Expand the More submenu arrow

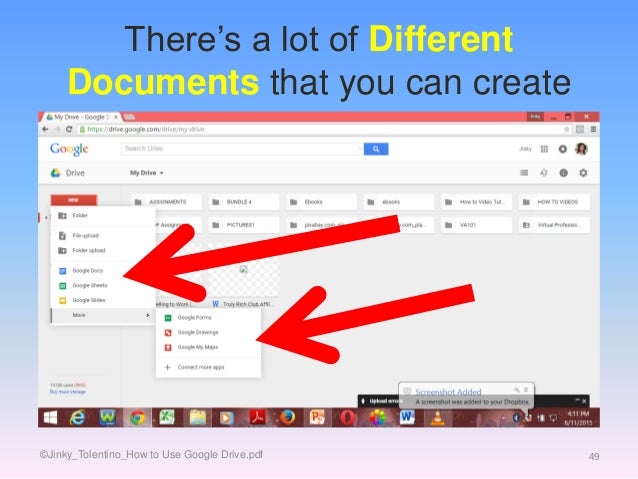pyautogui.click(x=147, y=315)
